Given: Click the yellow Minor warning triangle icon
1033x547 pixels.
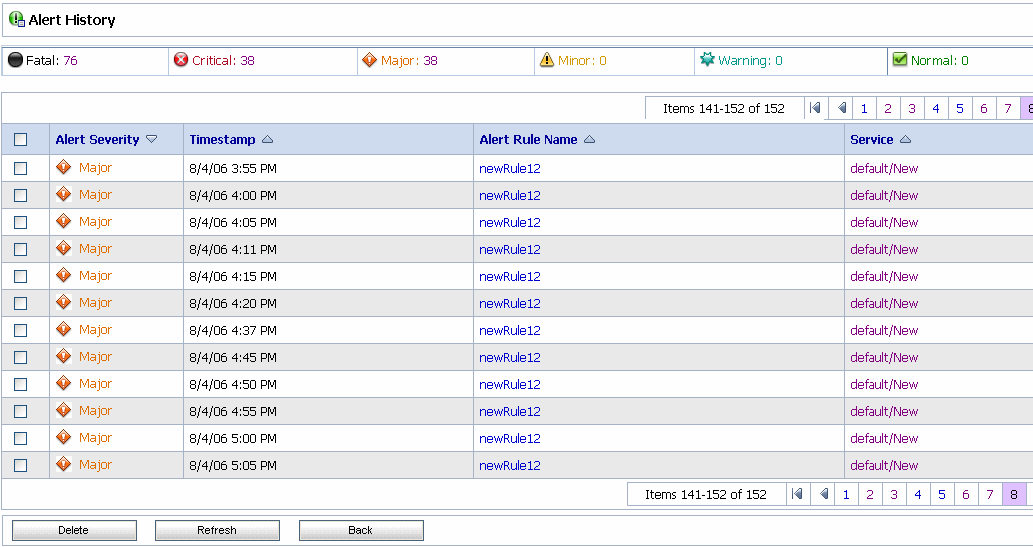Looking at the screenshot, I should click(547, 60).
